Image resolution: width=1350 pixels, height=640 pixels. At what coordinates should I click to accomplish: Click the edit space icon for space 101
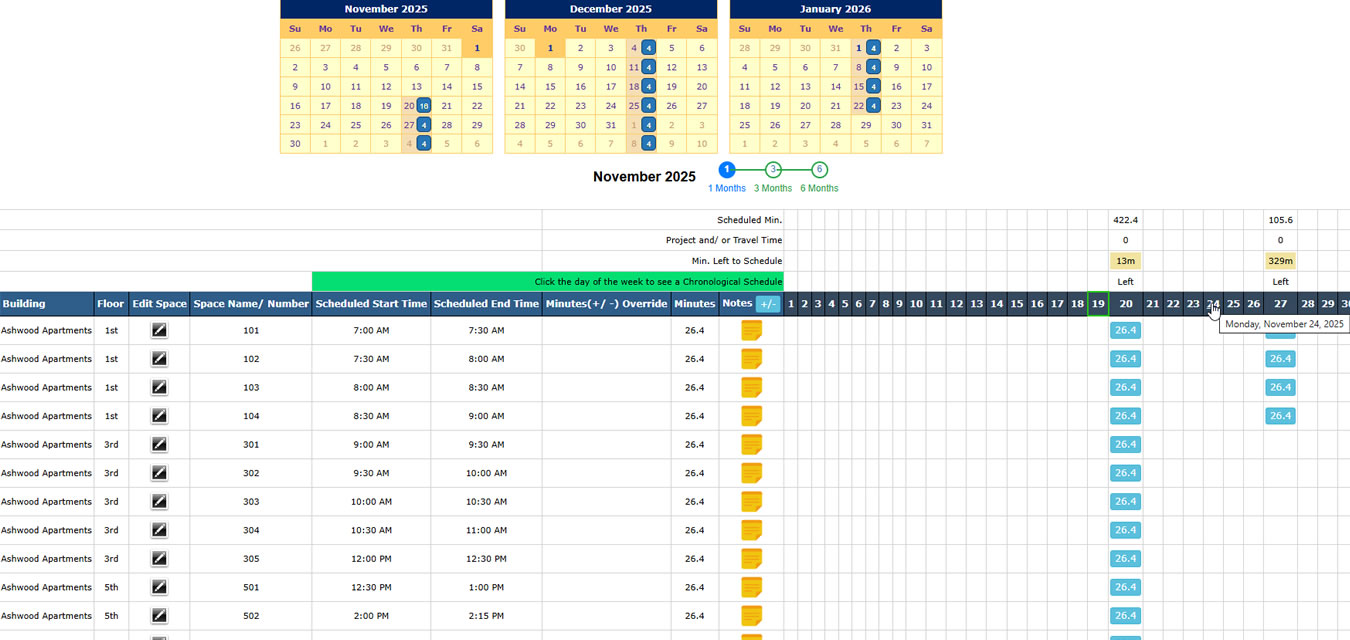tap(158, 330)
